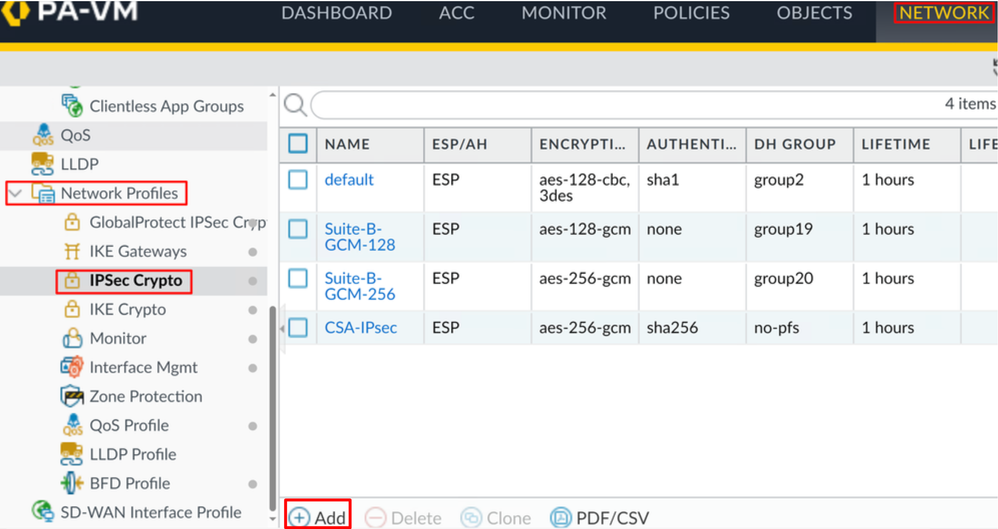998x529 pixels.
Task: Click the QoS Profile icon
Action: [73, 425]
